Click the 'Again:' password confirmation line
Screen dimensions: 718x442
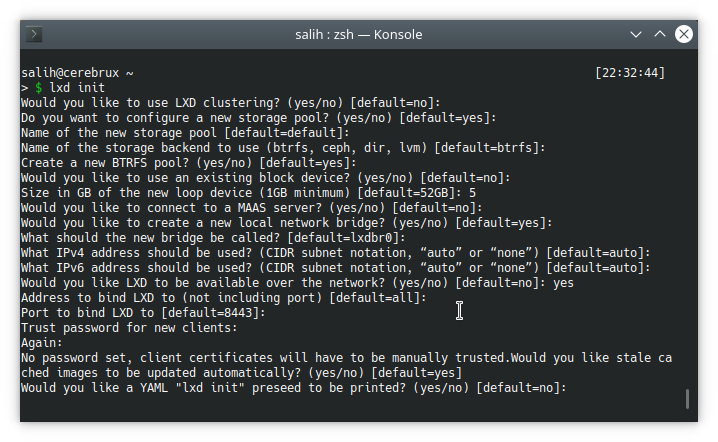pos(42,343)
